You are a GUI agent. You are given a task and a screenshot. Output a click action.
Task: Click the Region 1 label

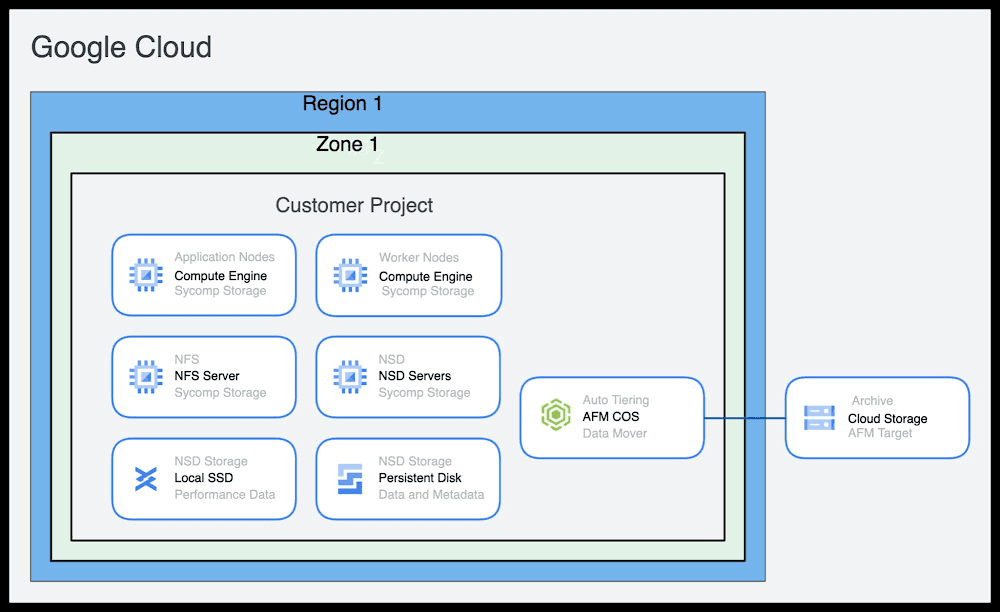pos(342,103)
